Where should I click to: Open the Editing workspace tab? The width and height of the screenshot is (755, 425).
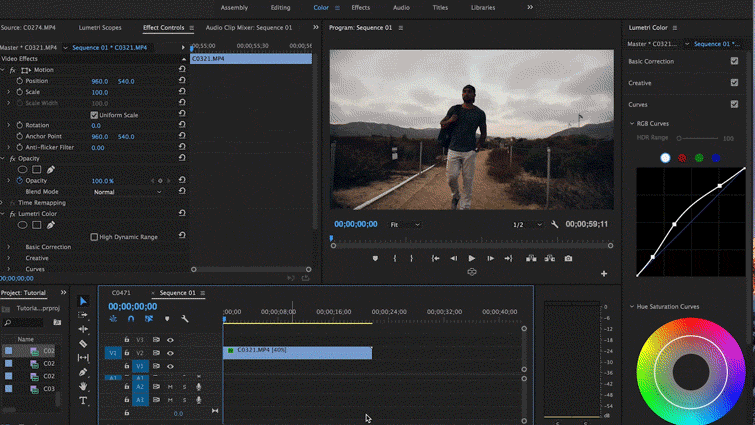tap(280, 7)
